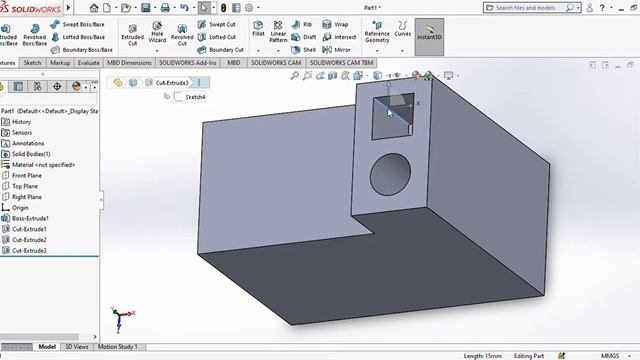Select the Right Plane tree item
Viewport: 640px width, 360px height.
click(27, 197)
